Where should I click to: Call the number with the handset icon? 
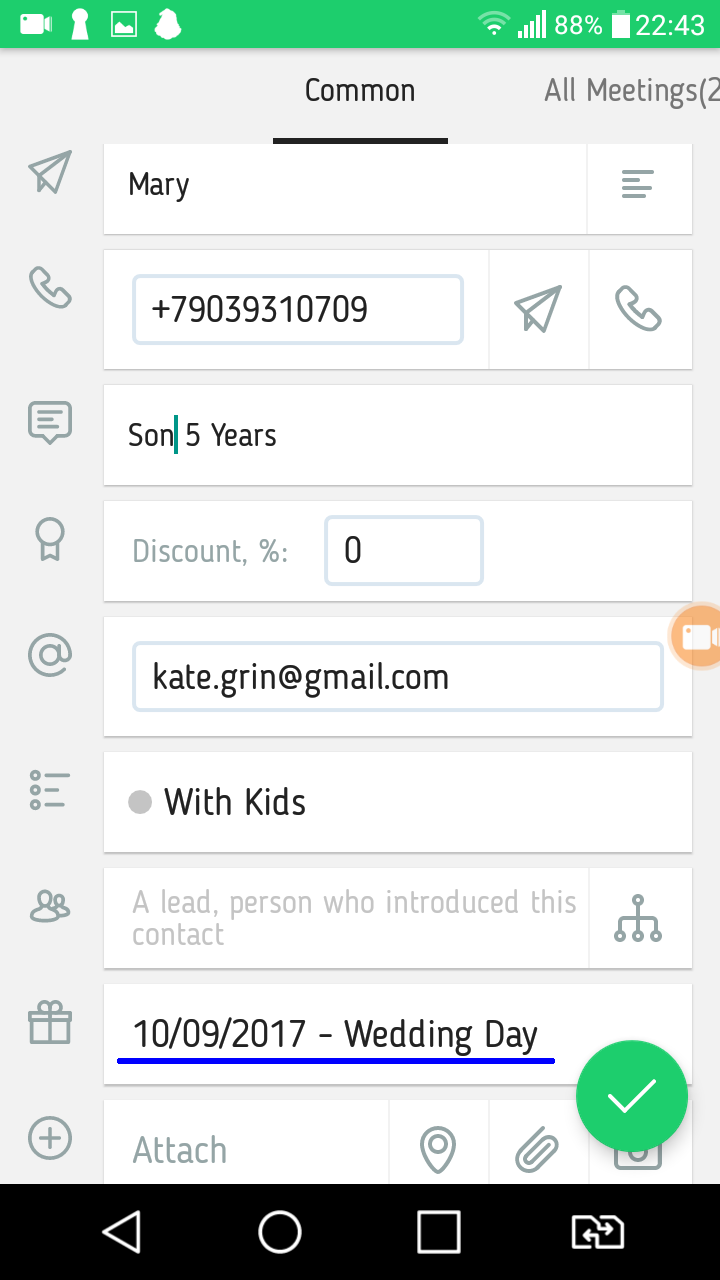pyautogui.click(x=639, y=309)
